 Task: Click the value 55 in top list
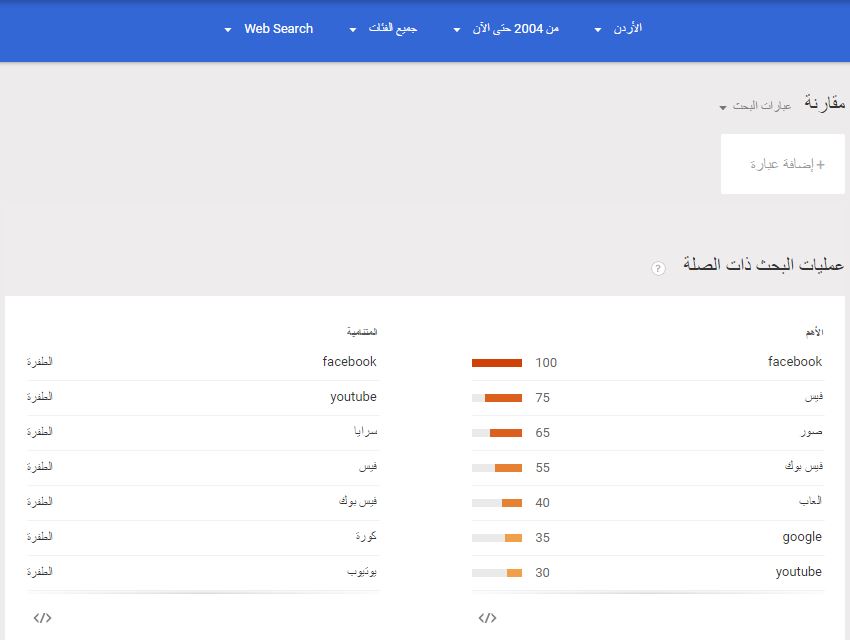coord(543,468)
